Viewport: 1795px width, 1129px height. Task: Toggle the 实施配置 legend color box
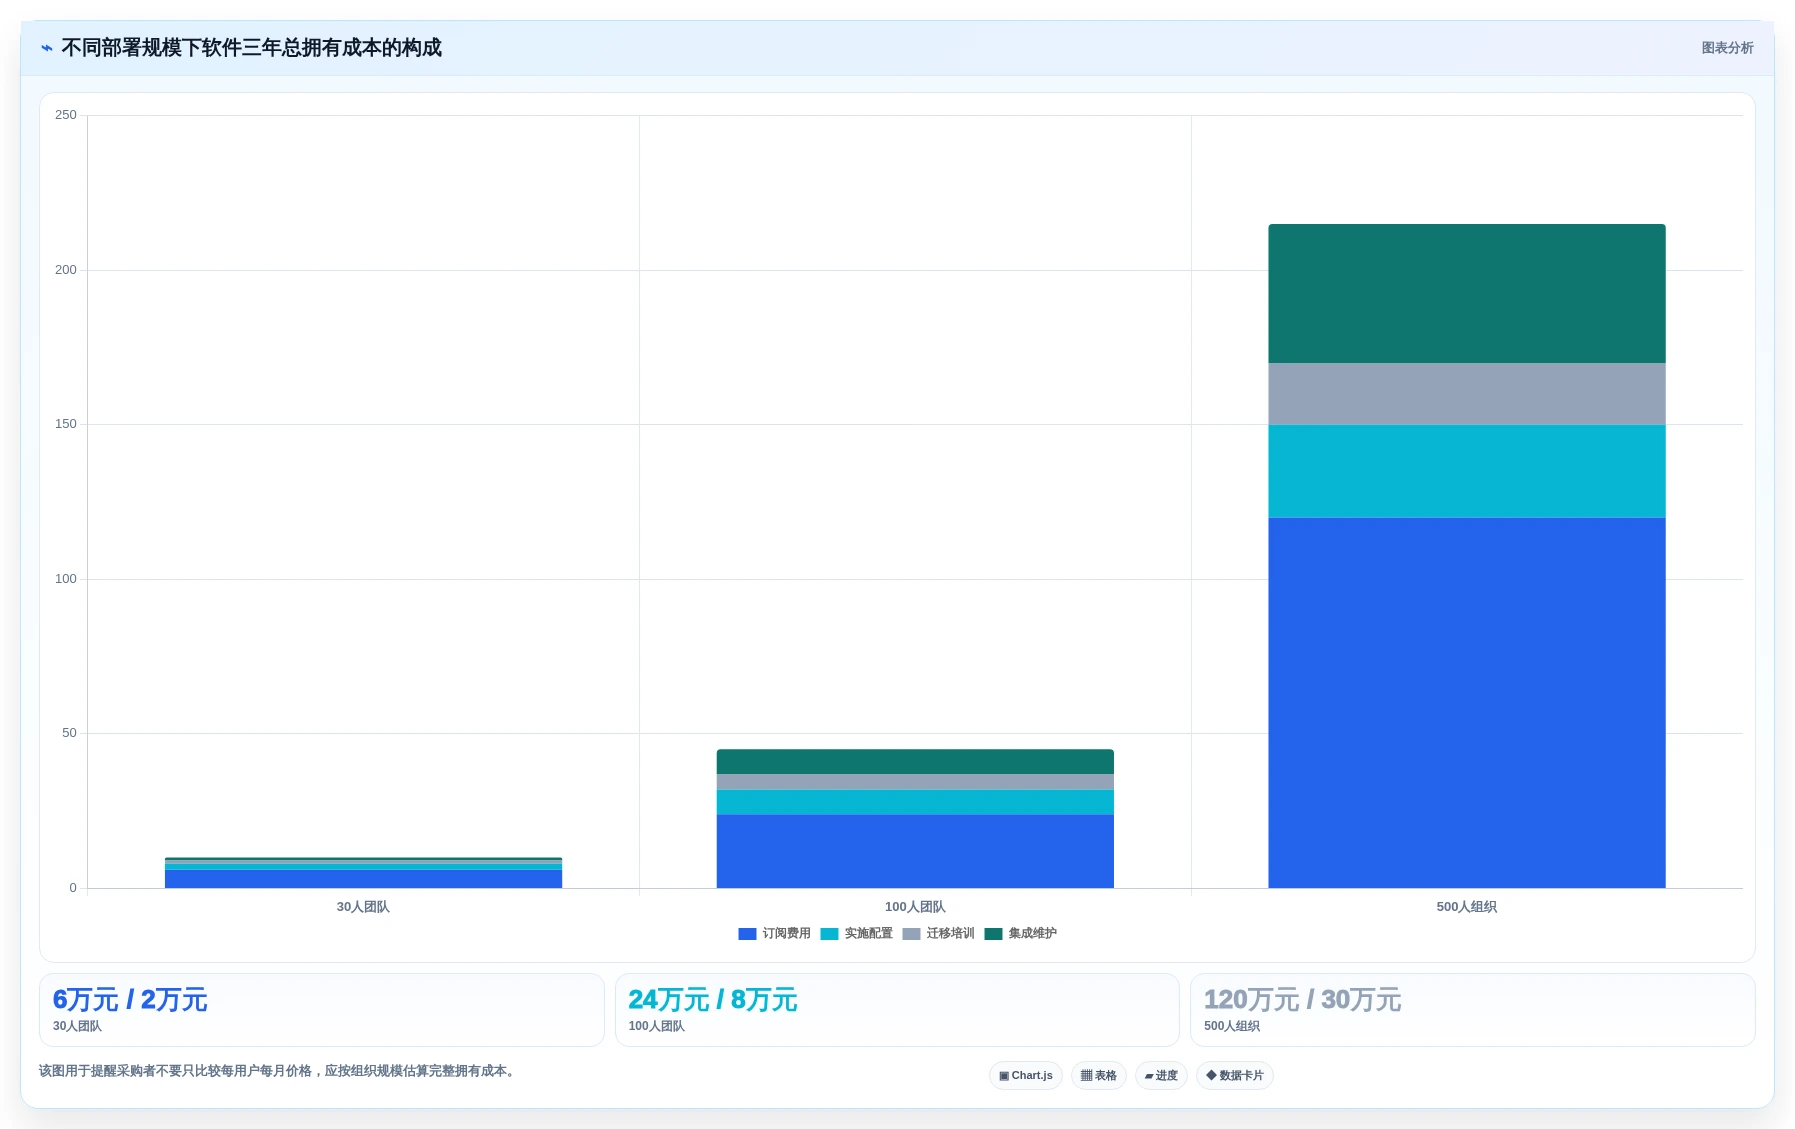(829, 934)
